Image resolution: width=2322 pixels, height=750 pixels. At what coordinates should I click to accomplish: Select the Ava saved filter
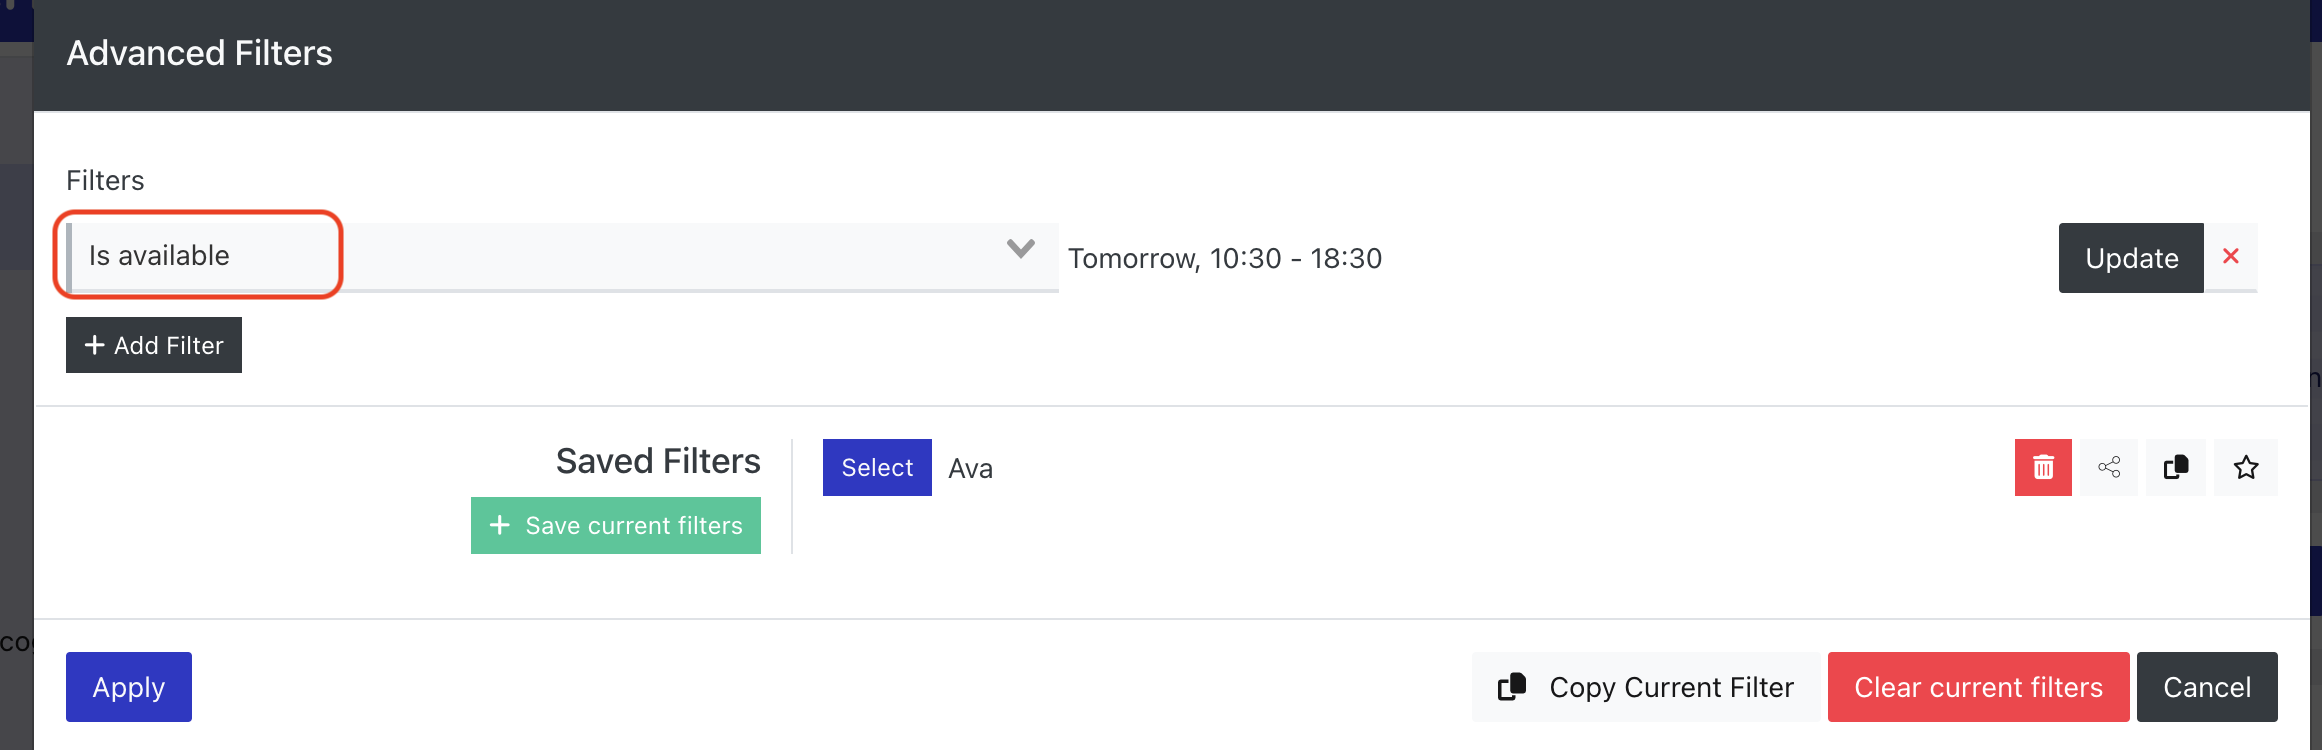877,467
